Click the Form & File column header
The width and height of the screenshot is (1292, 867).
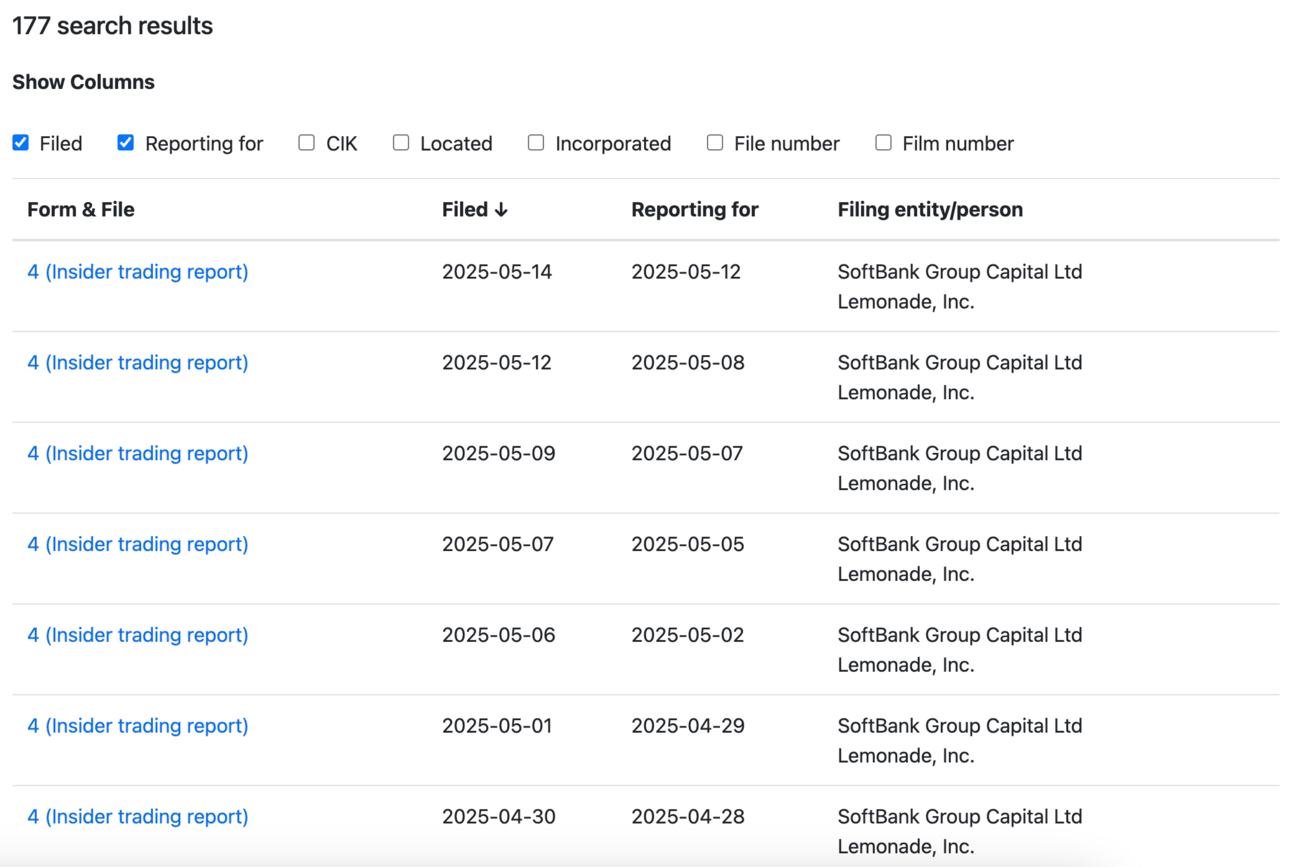coord(81,210)
